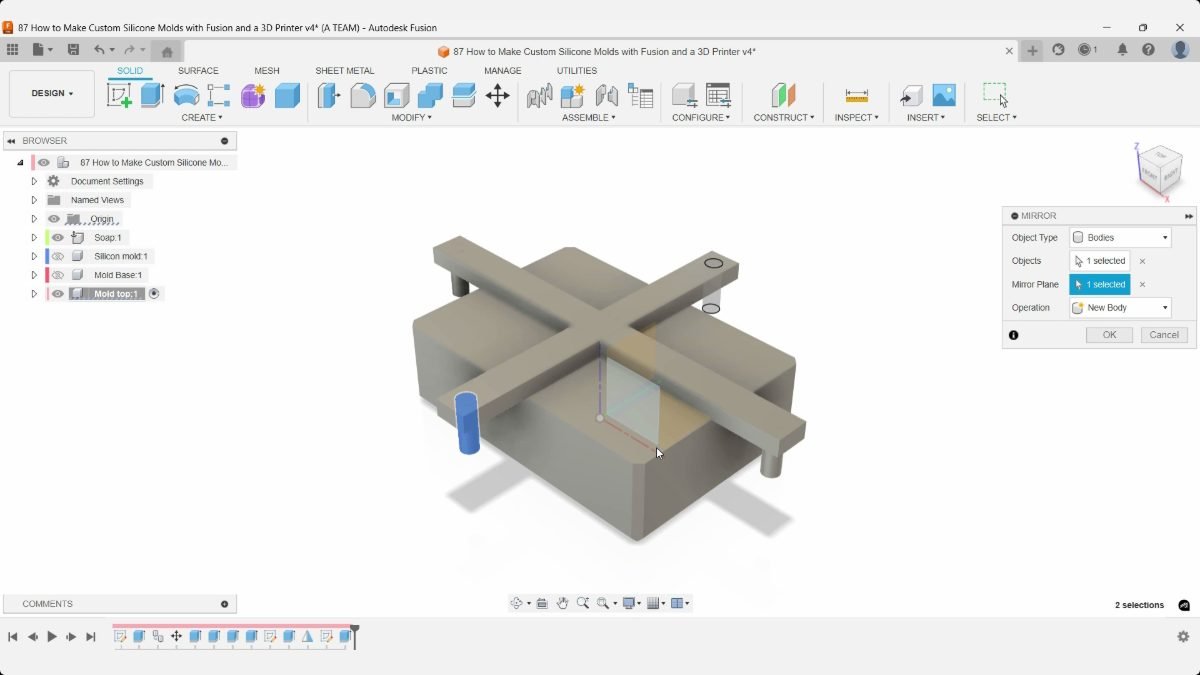Image resolution: width=1200 pixels, height=675 pixels.
Task: Select the Offset Plane construct tool
Action: pyautogui.click(x=783, y=95)
